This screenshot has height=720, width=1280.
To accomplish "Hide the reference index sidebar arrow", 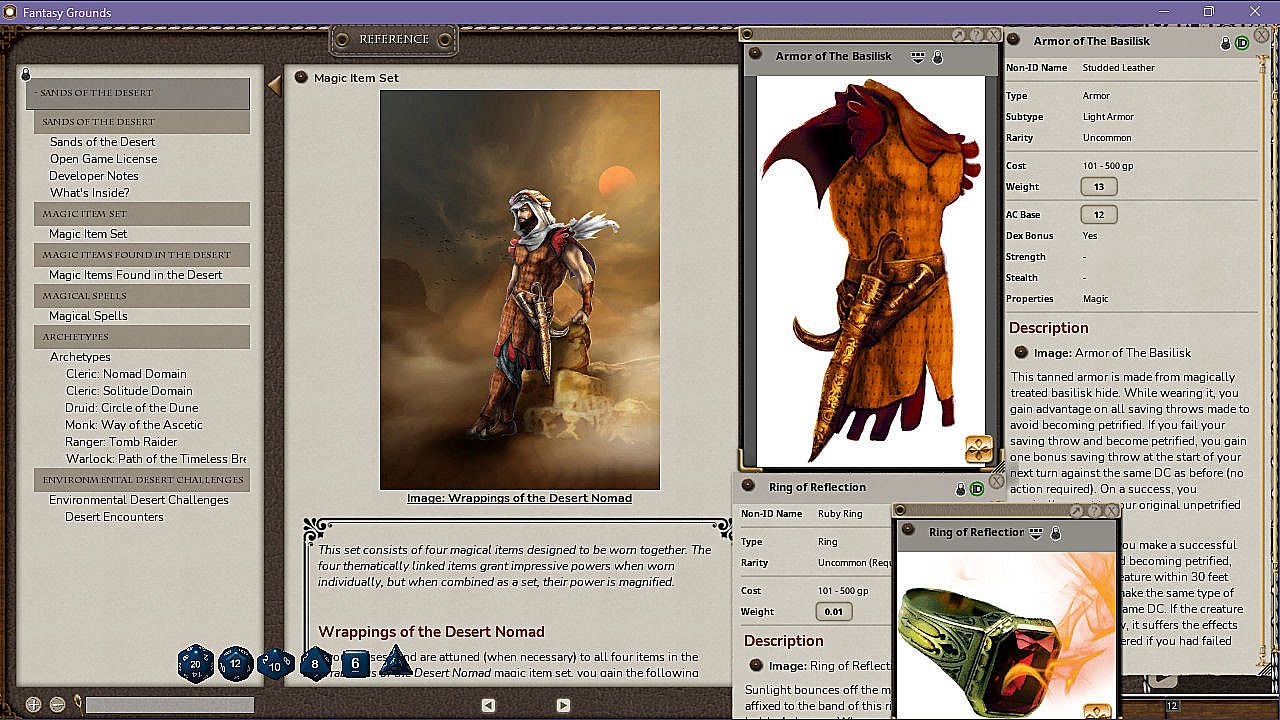I will coord(274,86).
